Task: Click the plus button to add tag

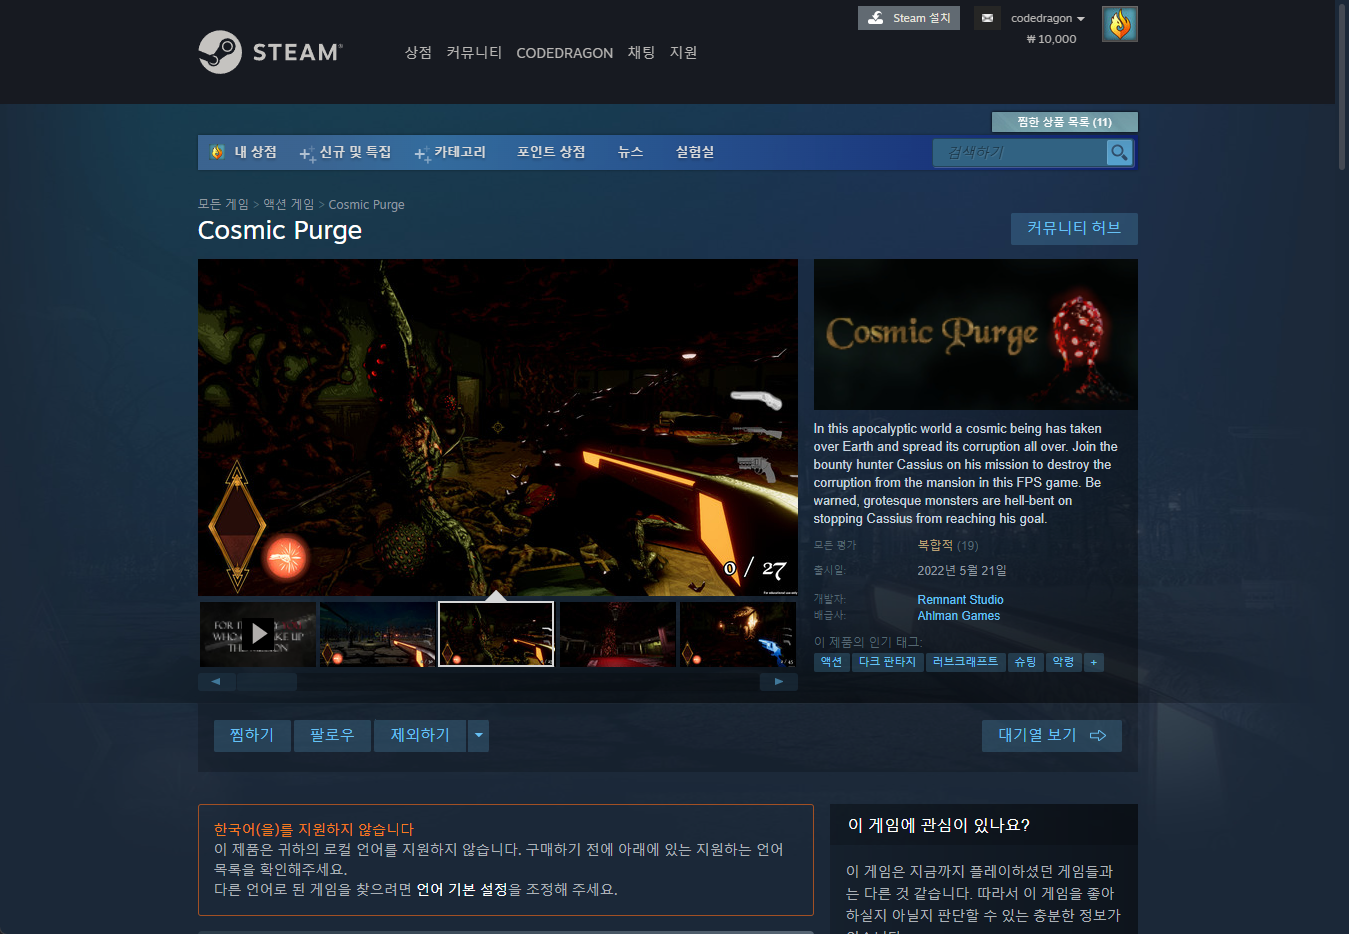Action: pyautogui.click(x=1094, y=662)
